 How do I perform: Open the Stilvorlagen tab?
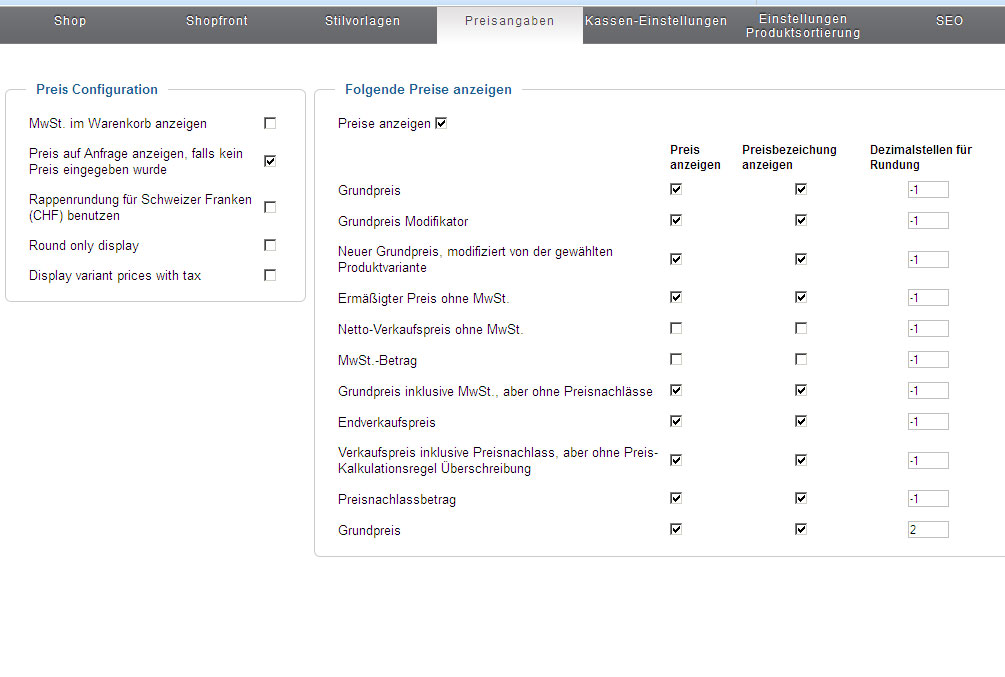362,21
